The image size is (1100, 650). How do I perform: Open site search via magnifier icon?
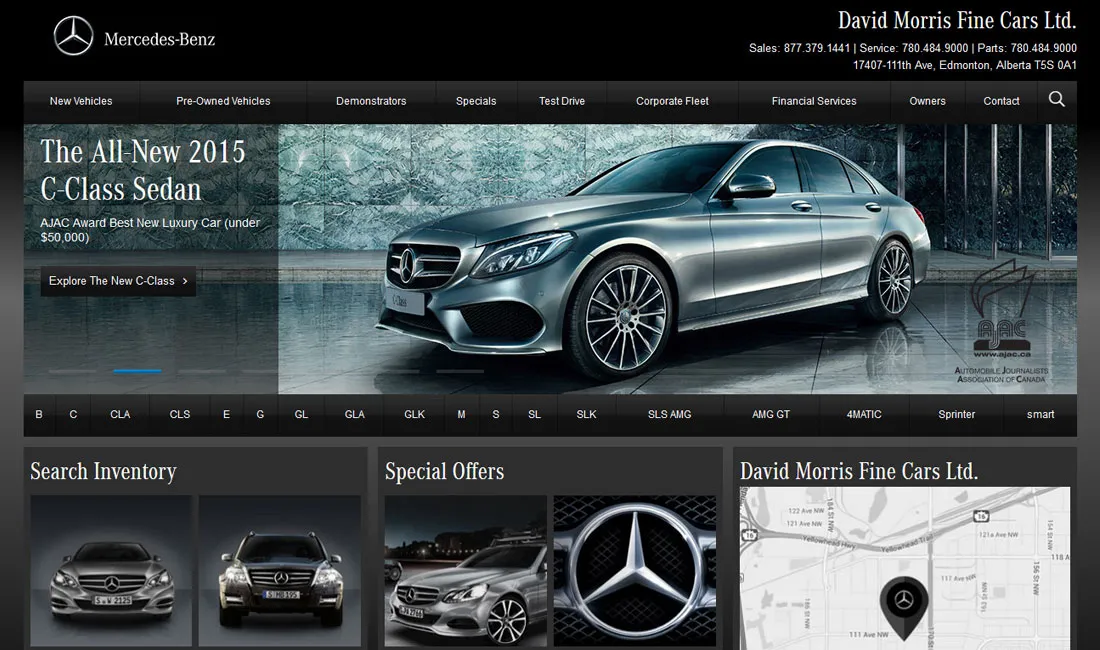1057,100
